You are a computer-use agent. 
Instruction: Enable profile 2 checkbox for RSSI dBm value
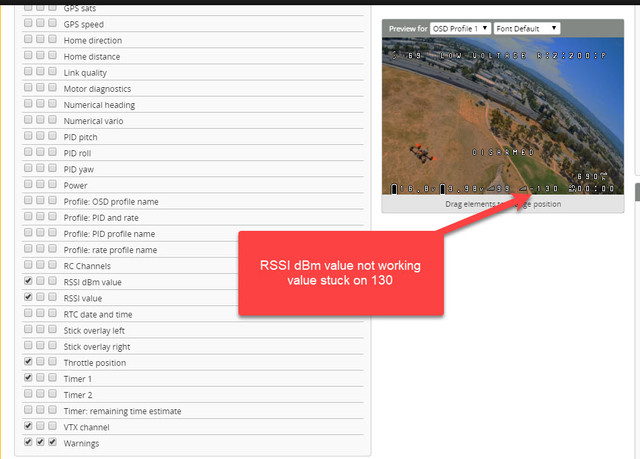point(40,280)
